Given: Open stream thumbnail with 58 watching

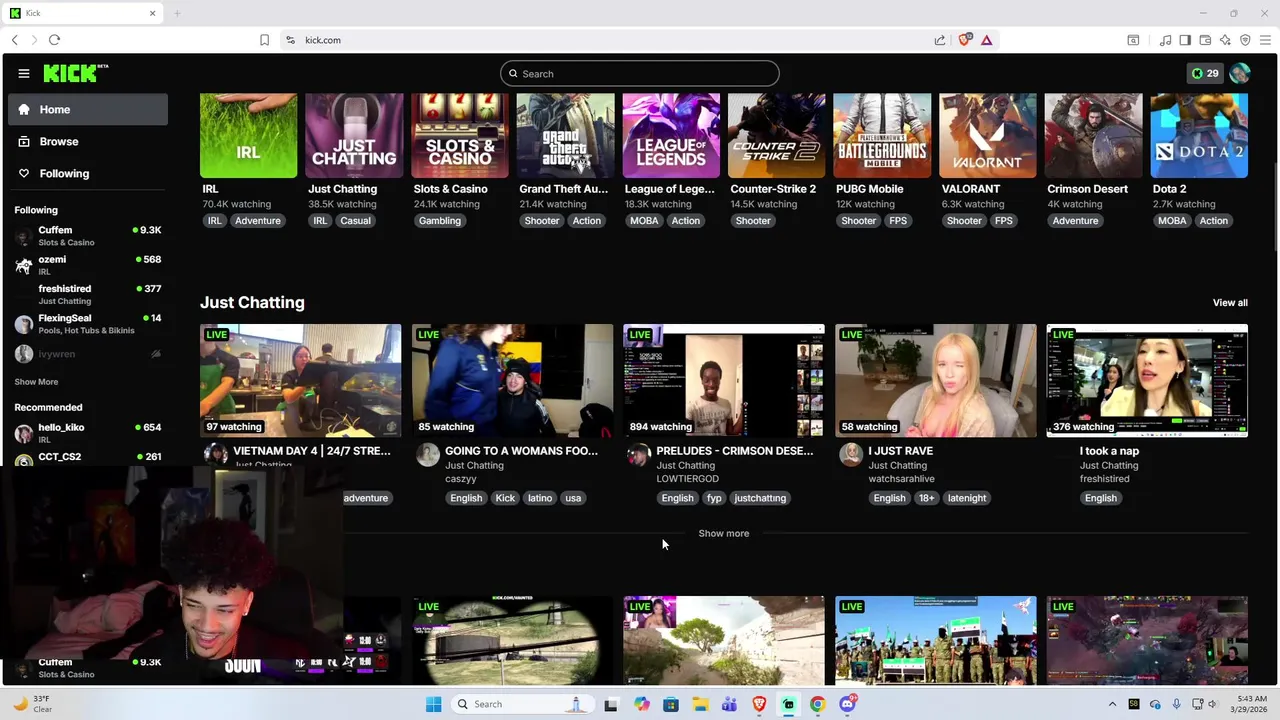Looking at the screenshot, I should point(936,380).
